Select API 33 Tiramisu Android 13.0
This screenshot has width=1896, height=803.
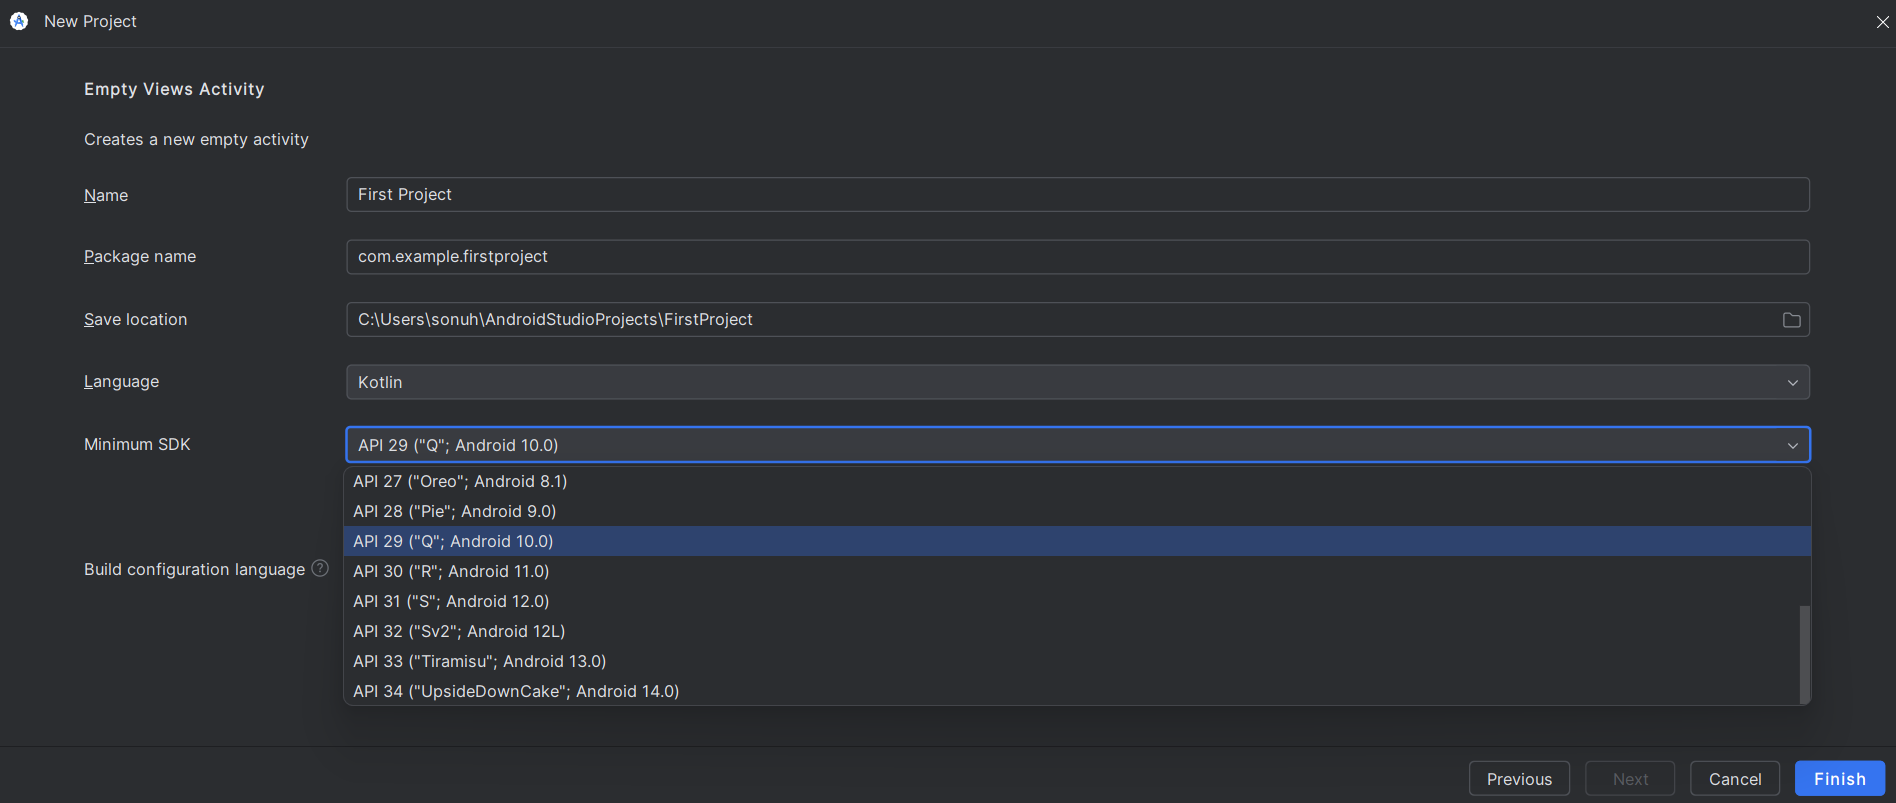click(x=480, y=661)
